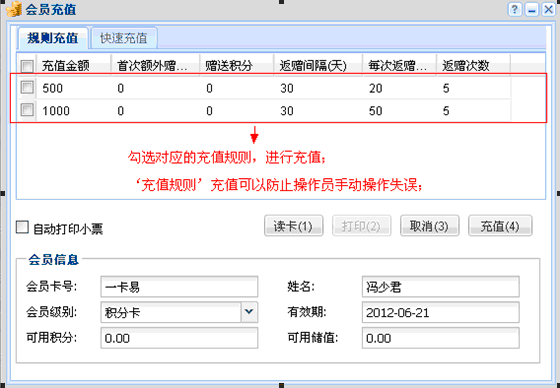Click 首次额外赠 value 0 in 1000 row
Image resolution: width=560 pixels, height=388 pixels.
[121, 111]
